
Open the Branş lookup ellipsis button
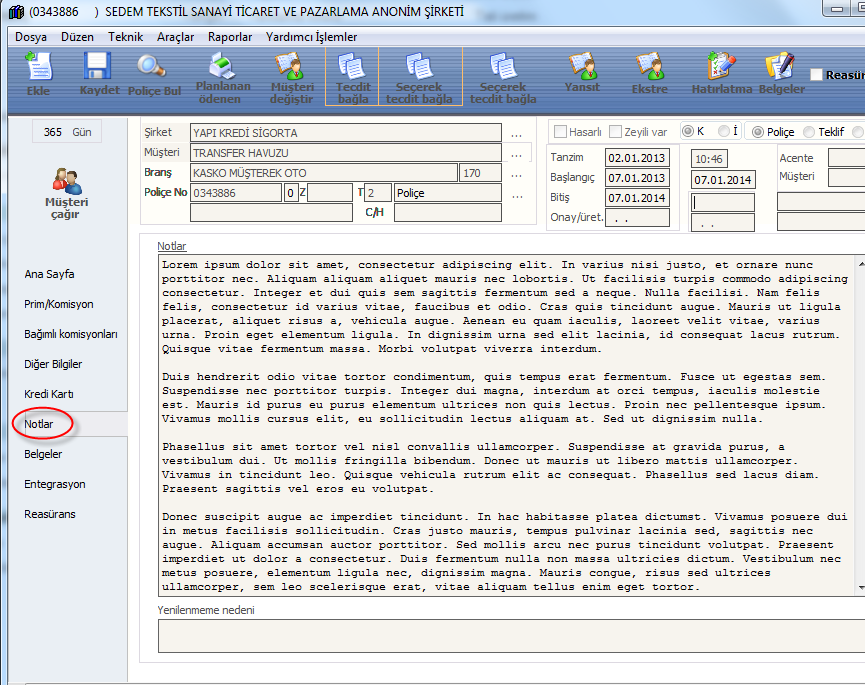coord(516,173)
